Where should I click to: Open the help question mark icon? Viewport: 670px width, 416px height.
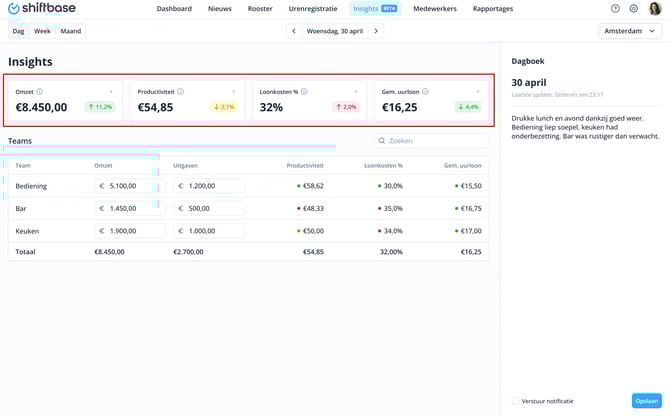coord(615,9)
